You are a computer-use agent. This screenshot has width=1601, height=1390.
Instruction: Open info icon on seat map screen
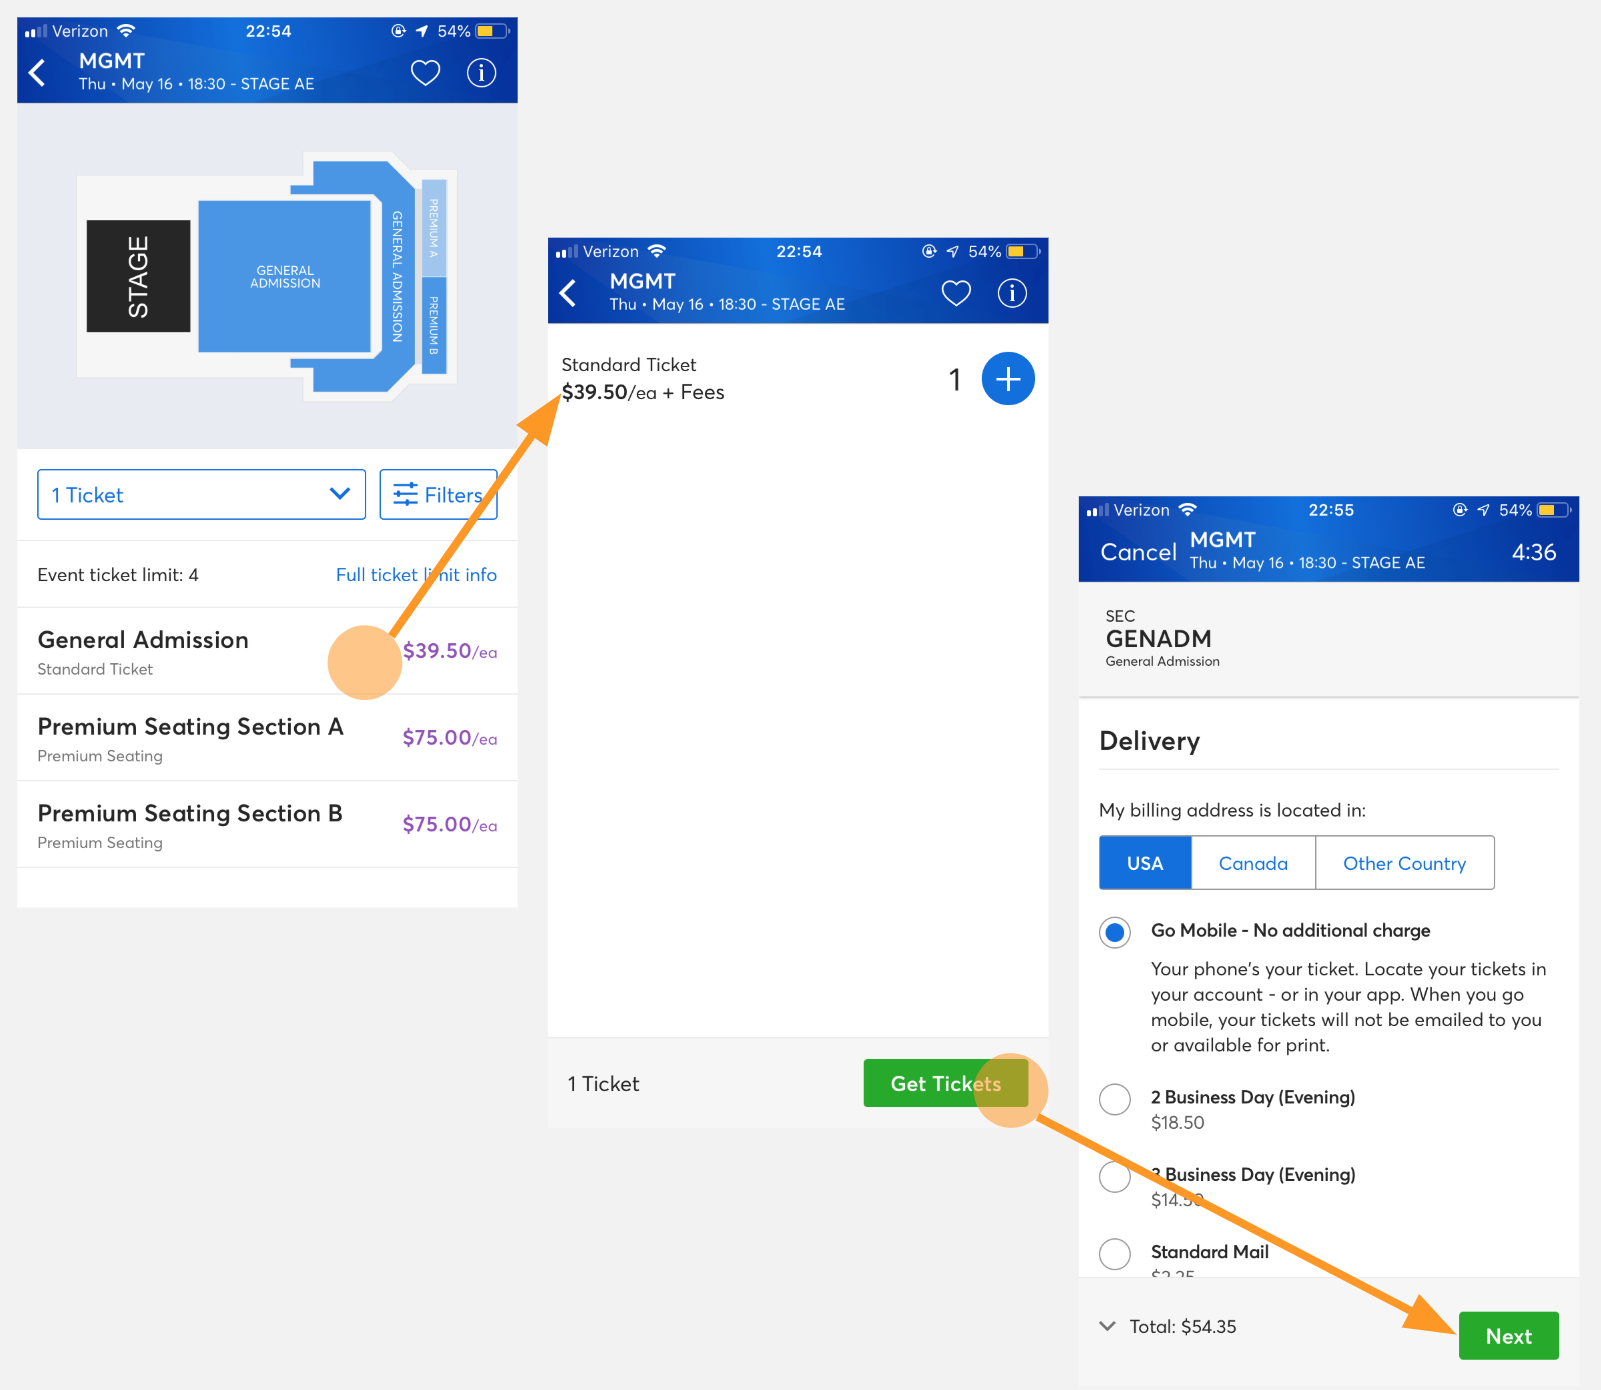pos(482,73)
